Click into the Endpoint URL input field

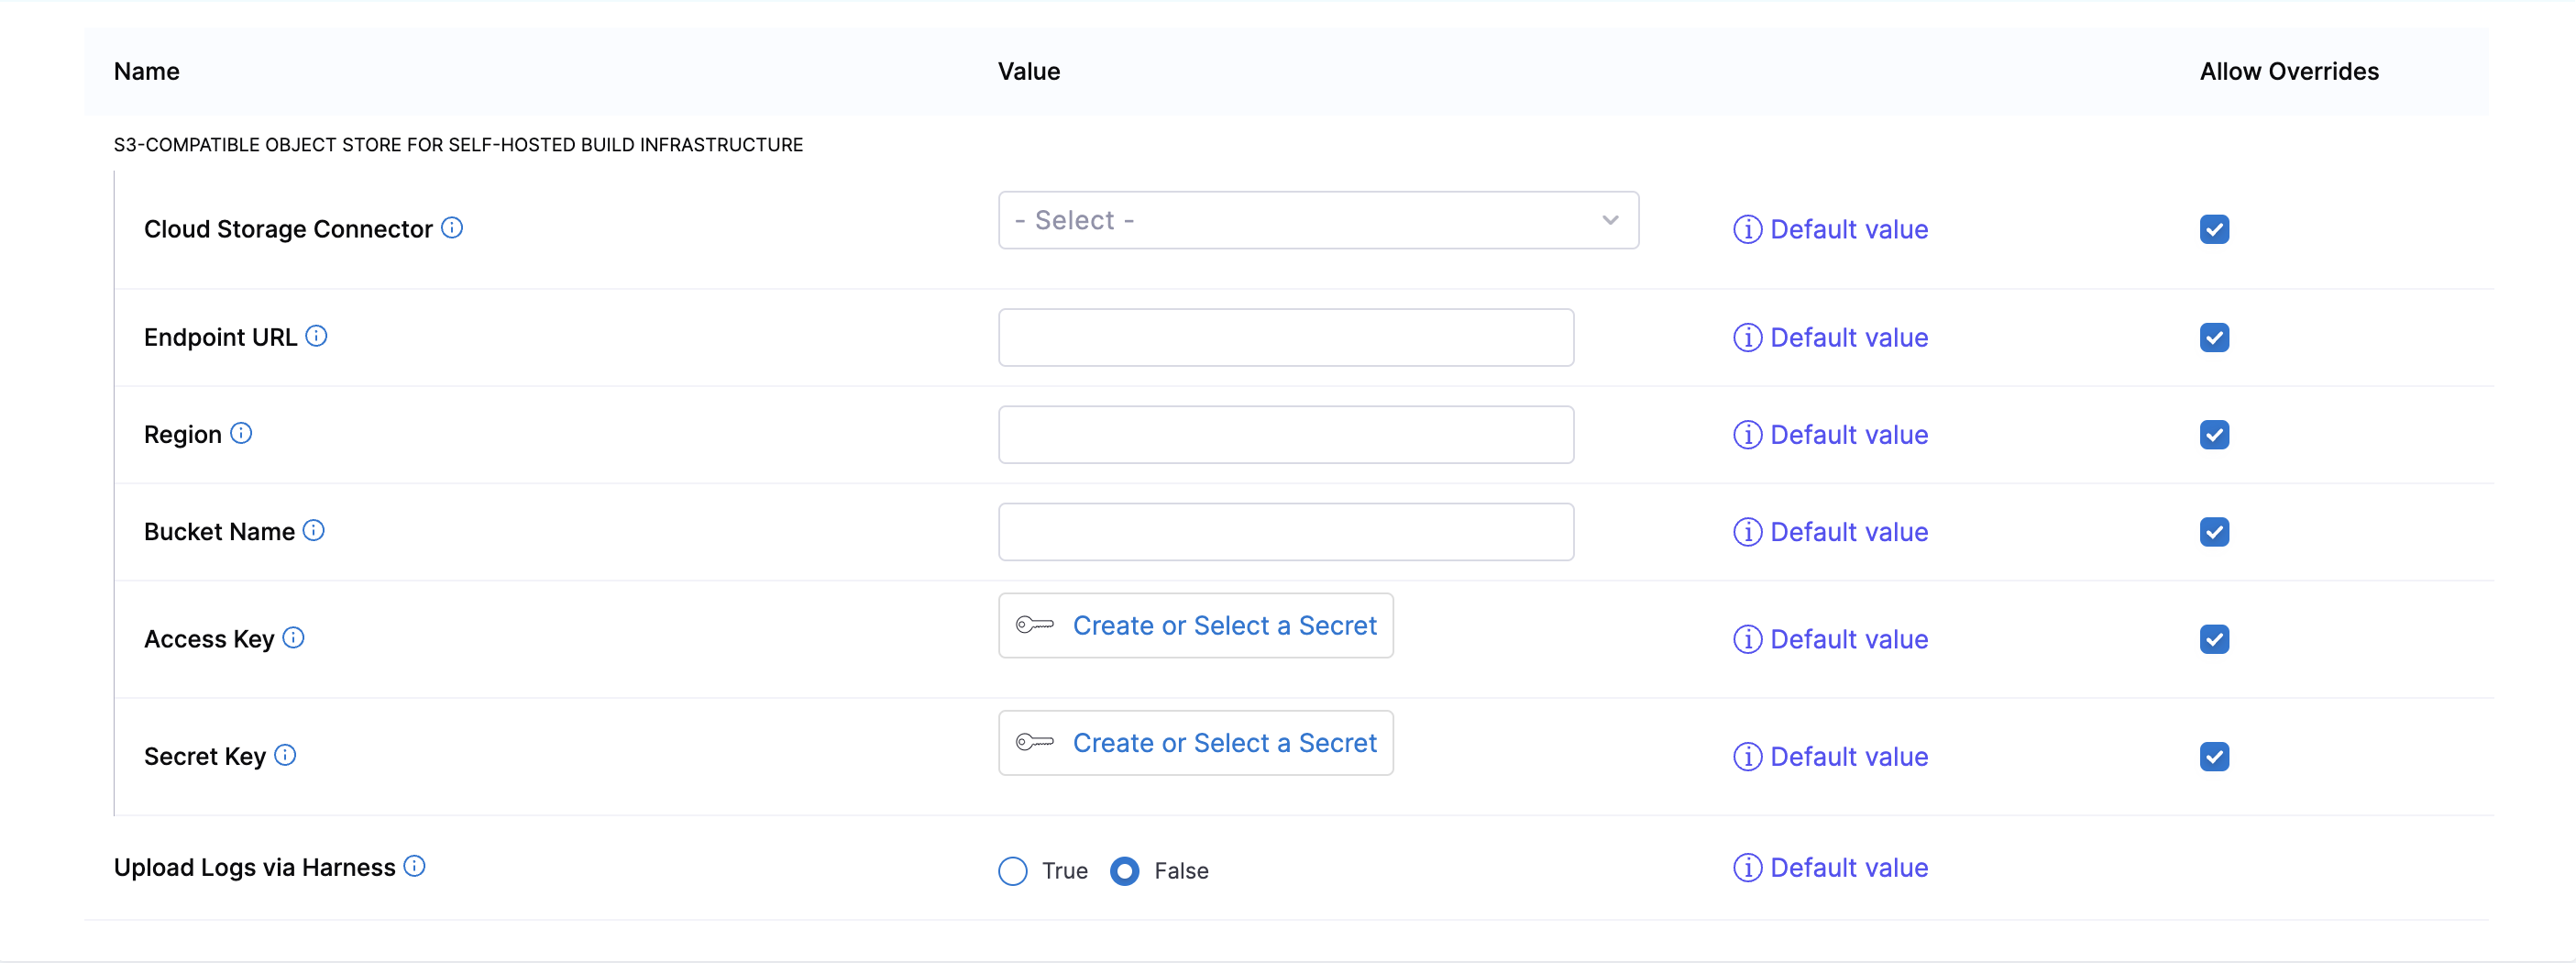coord(1285,338)
